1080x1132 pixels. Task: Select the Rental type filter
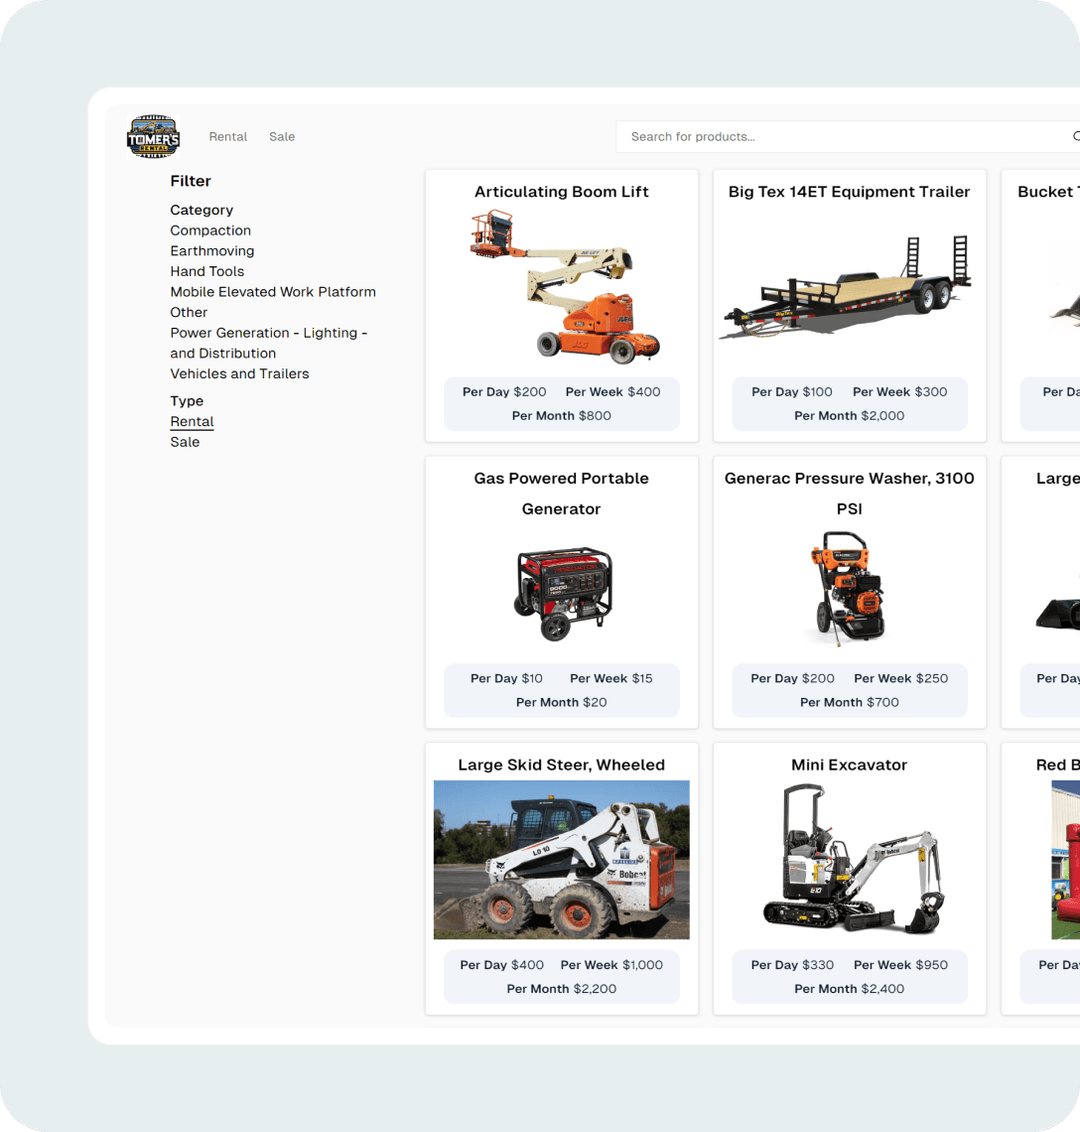pyautogui.click(x=192, y=421)
